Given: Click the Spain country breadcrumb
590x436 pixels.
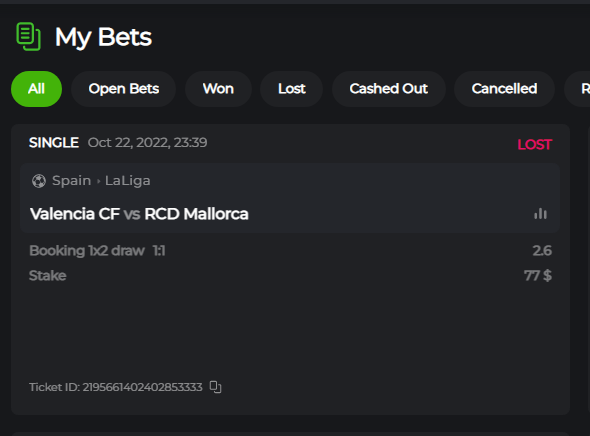Looking at the screenshot, I should (x=71, y=181).
